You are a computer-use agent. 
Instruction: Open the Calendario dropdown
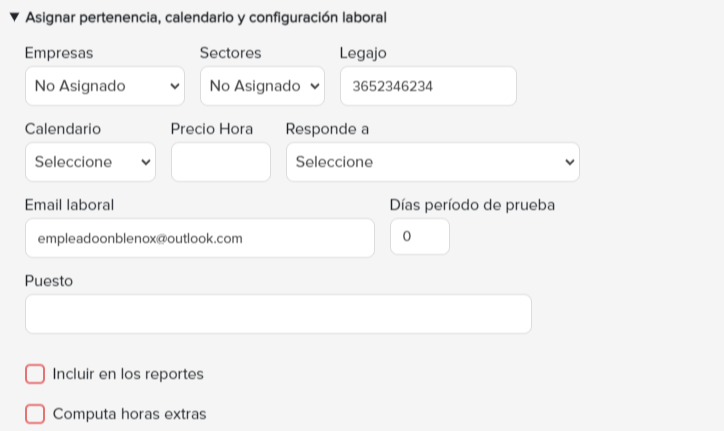point(90,162)
